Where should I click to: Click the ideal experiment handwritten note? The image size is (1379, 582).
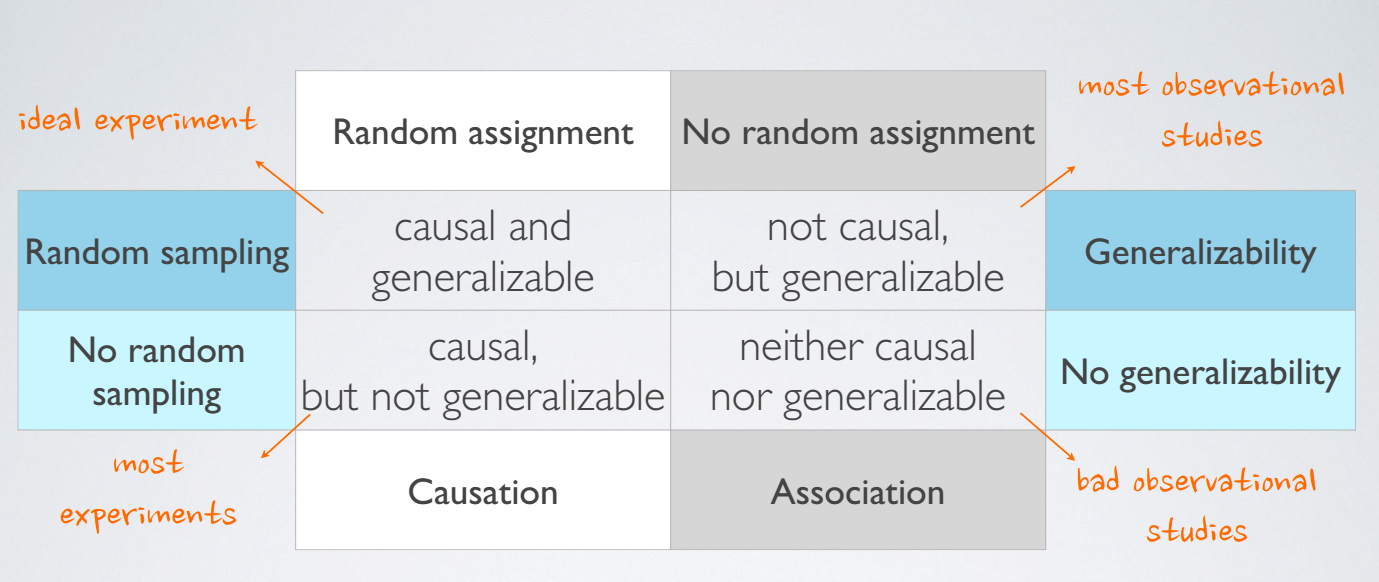tap(138, 121)
